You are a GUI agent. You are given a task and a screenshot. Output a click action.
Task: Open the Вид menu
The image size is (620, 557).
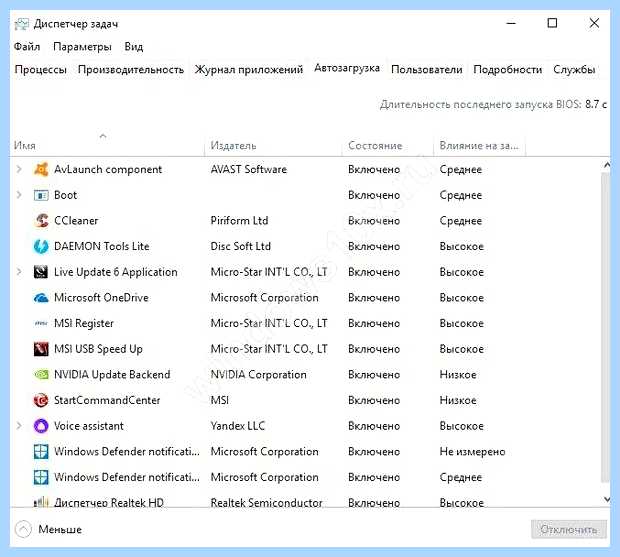(x=134, y=47)
